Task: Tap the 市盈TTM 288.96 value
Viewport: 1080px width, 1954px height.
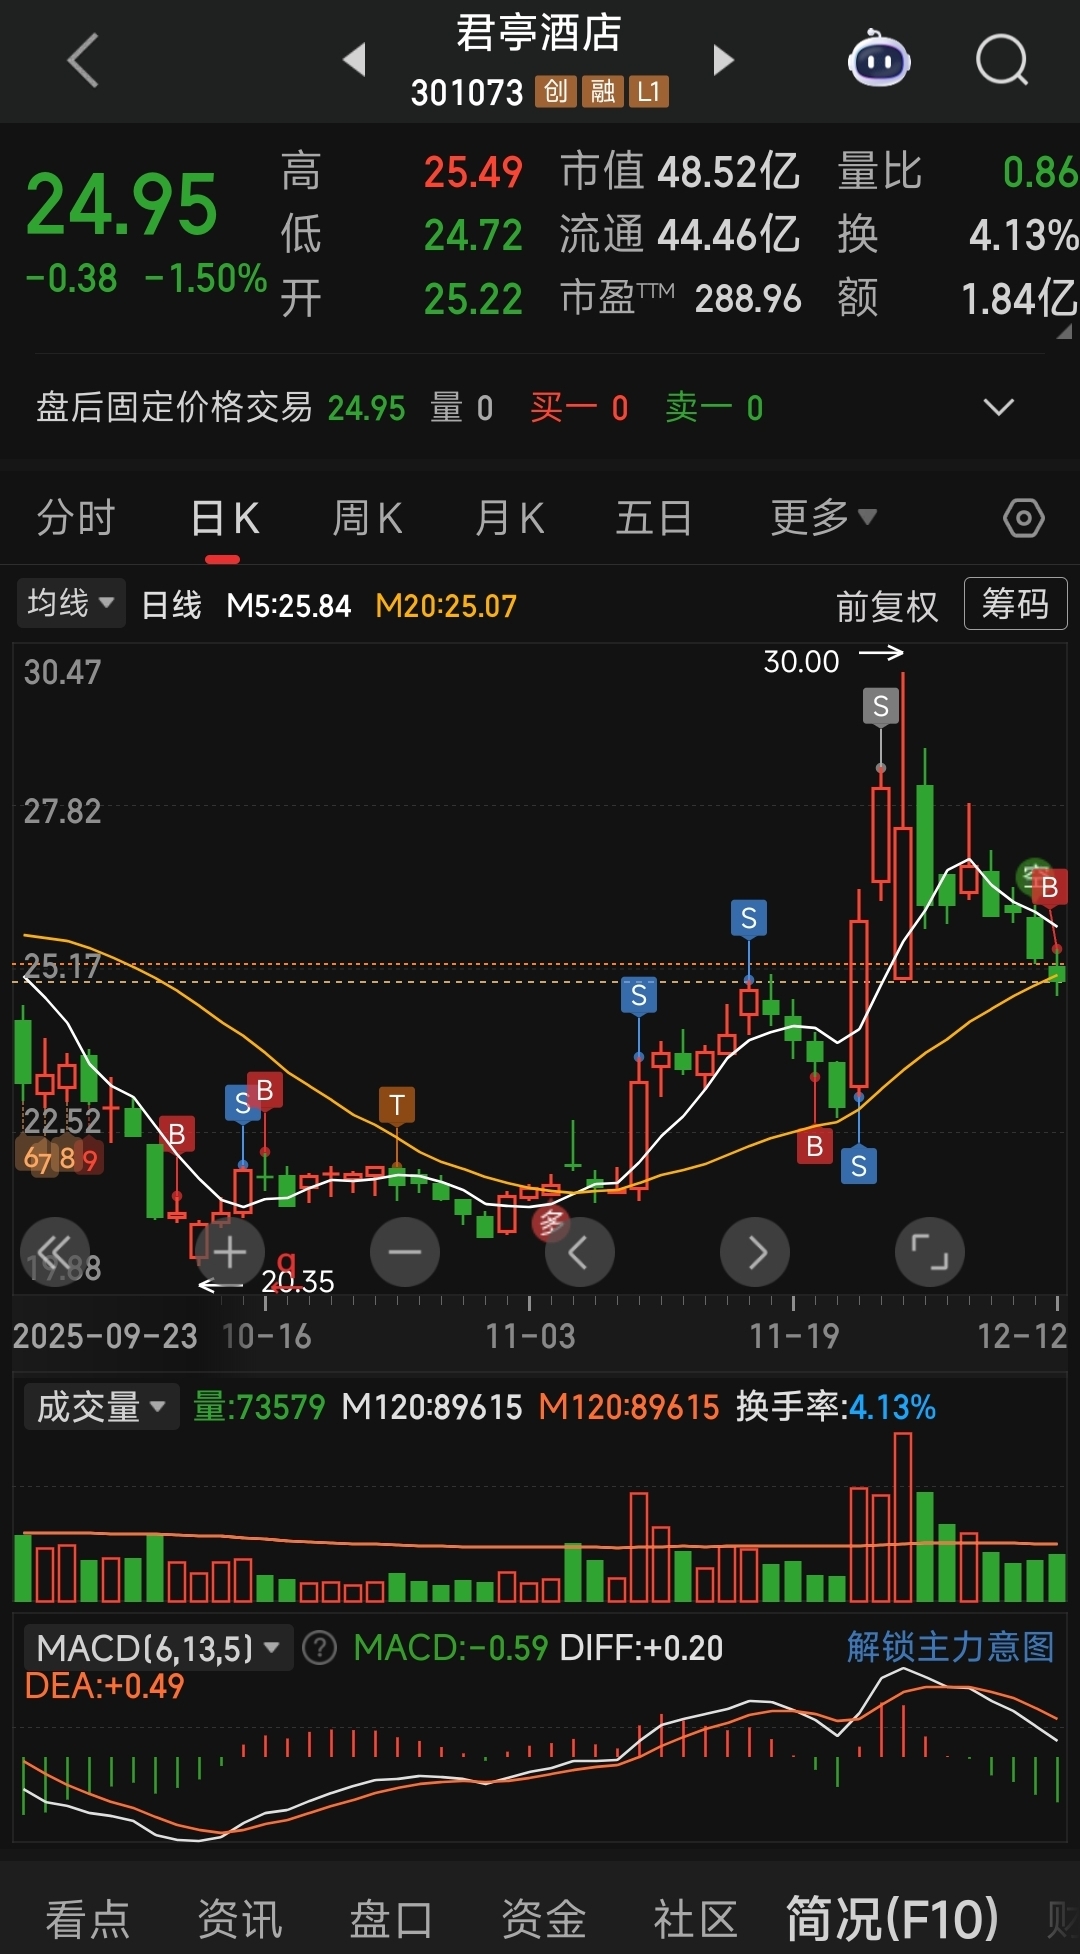Action: 681,298
